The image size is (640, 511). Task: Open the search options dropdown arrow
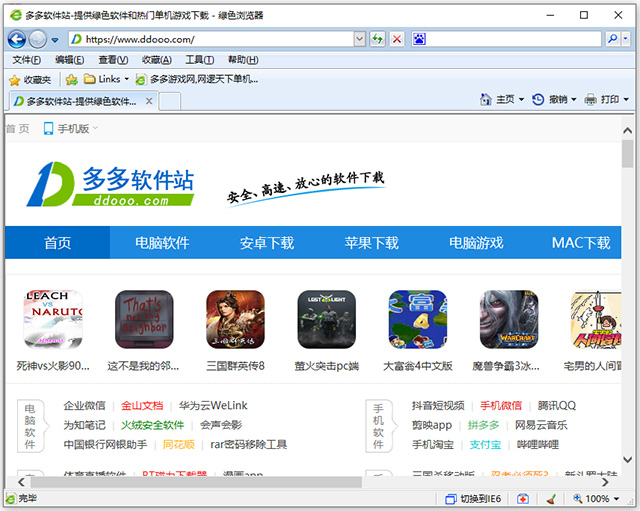click(x=625, y=39)
